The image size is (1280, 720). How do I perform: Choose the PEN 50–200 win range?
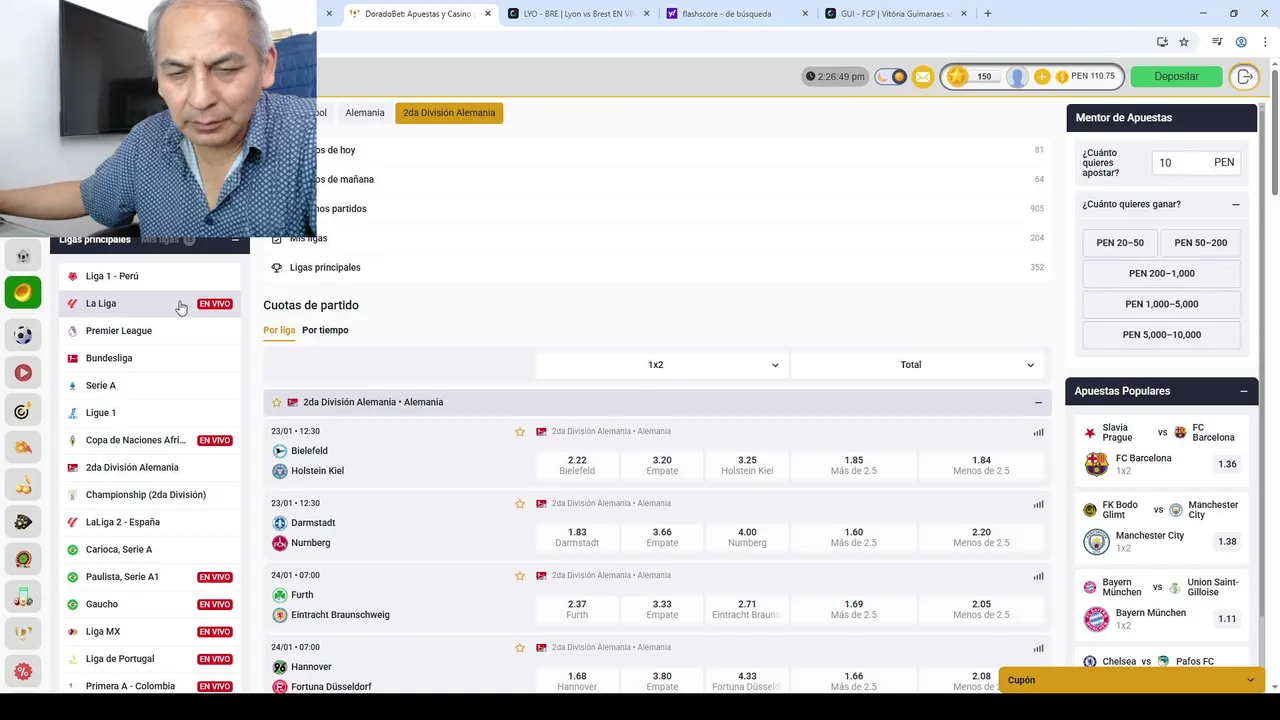1200,243
